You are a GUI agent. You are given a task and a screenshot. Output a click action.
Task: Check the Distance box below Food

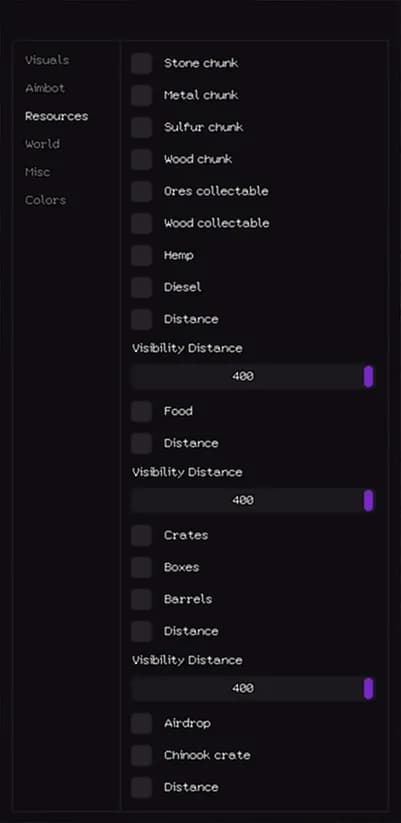[x=141, y=443]
